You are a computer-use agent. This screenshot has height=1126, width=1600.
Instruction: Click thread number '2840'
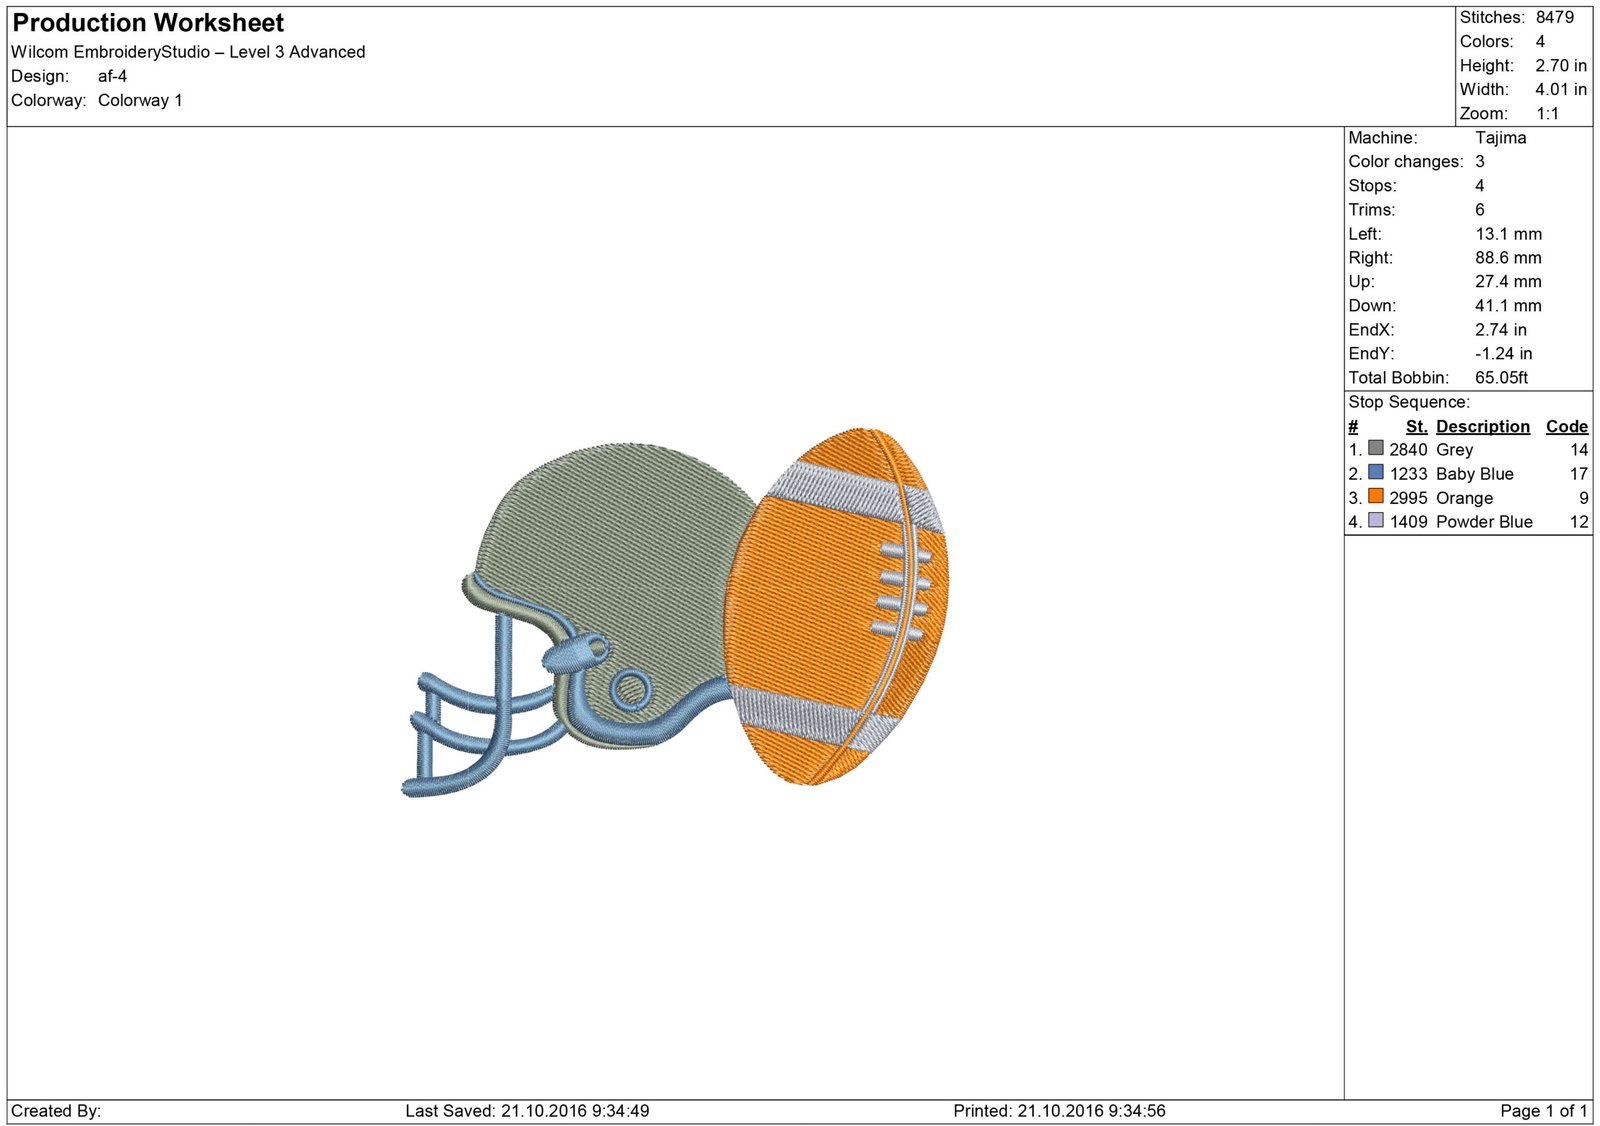pos(1408,450)
